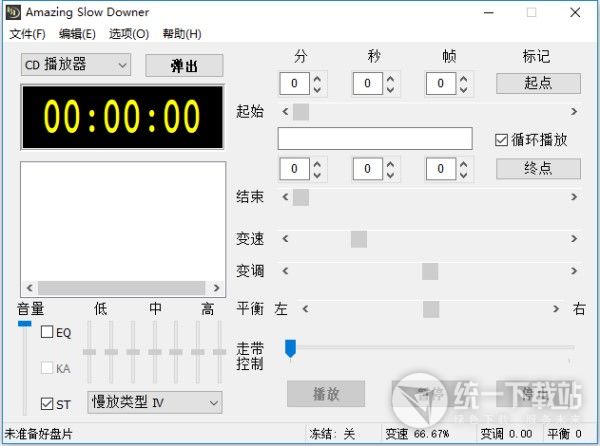Click the end frames input field

440,169
